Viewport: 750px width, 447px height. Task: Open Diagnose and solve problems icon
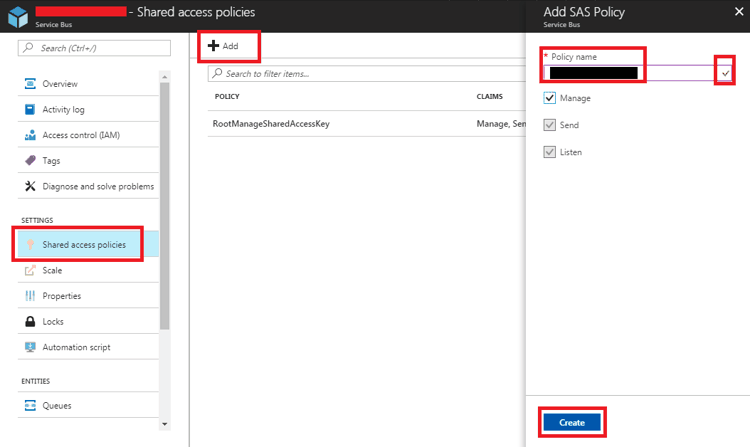tap(31, 186)
